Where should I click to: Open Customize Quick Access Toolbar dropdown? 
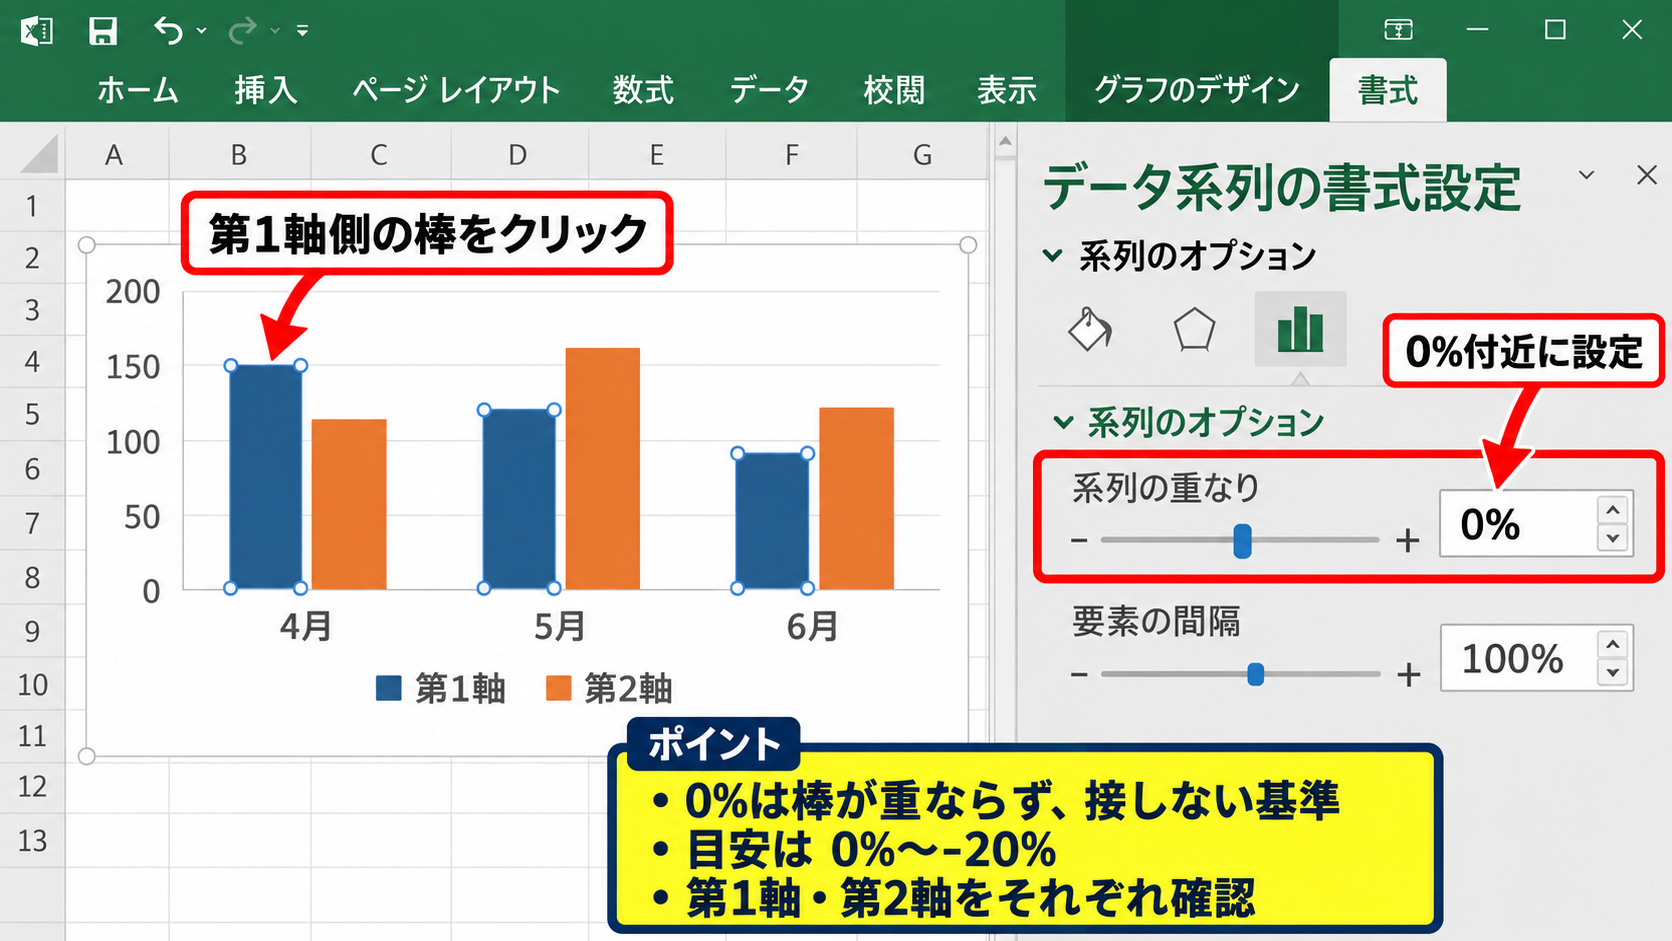[302, 31]
